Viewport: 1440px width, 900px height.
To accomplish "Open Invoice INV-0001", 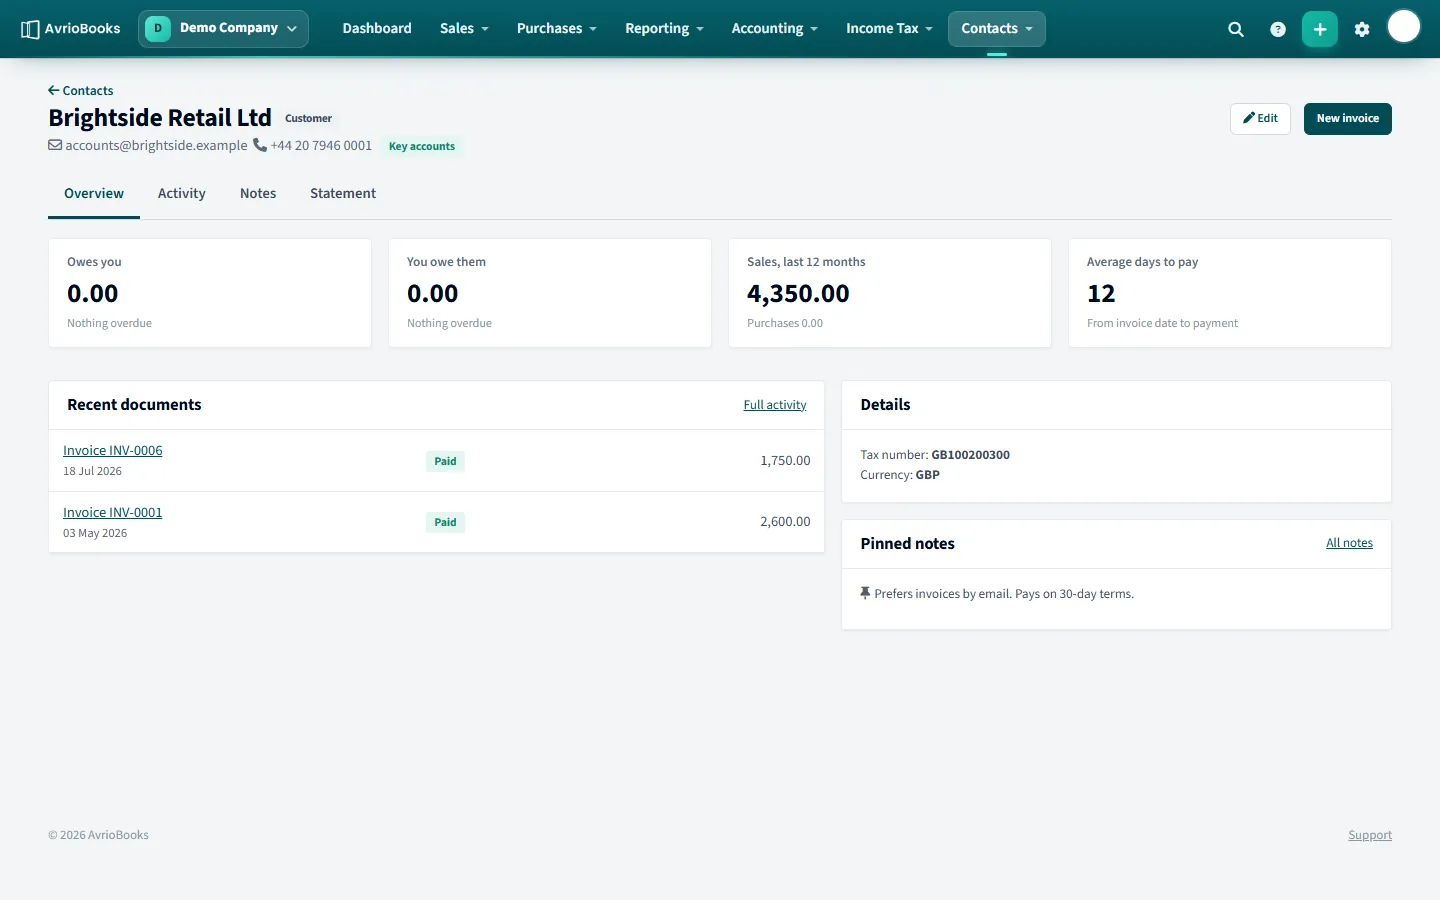I will click(x=112, y=513).
